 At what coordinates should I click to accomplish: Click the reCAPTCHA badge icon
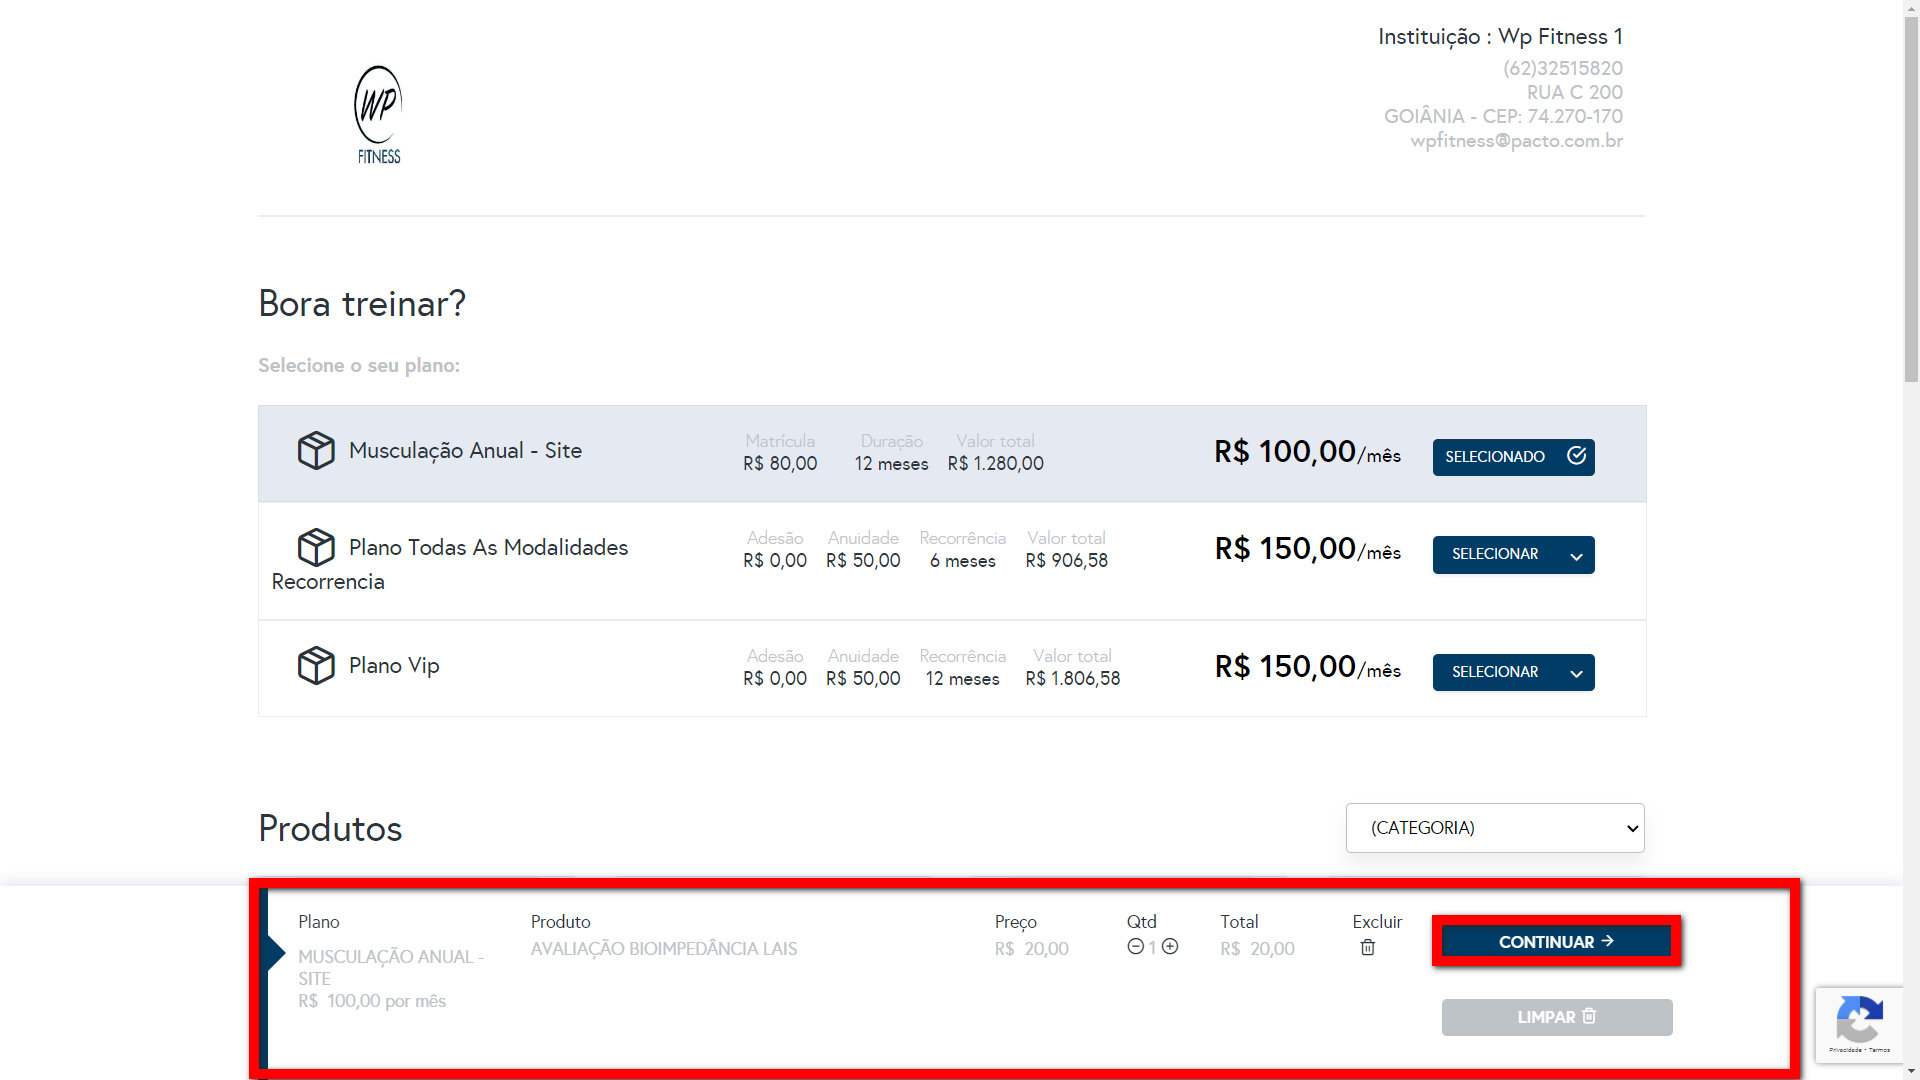1859,1020
